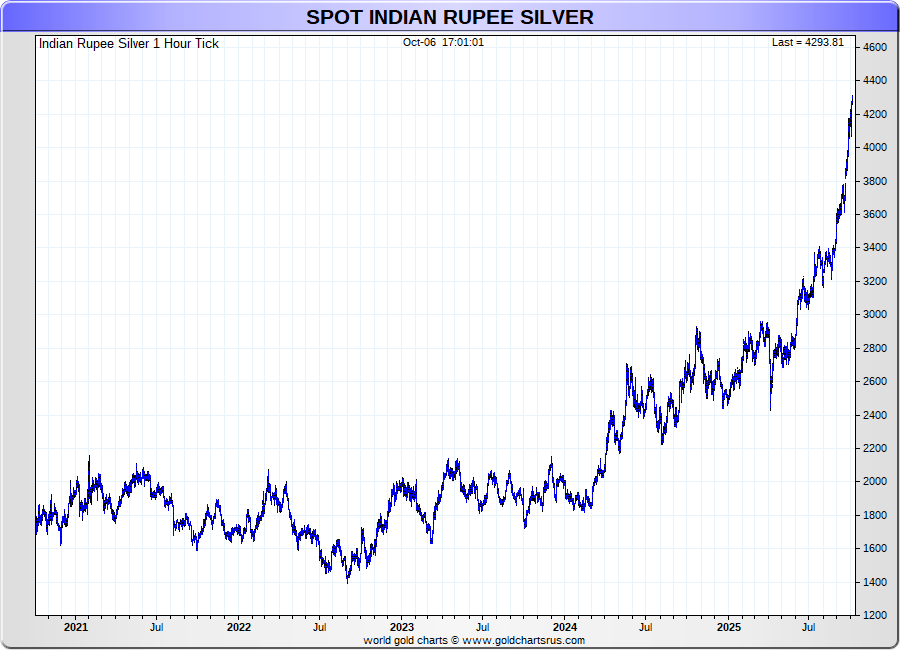
Task: Click the 2024 year label on time axis
Action: [565, 628]
